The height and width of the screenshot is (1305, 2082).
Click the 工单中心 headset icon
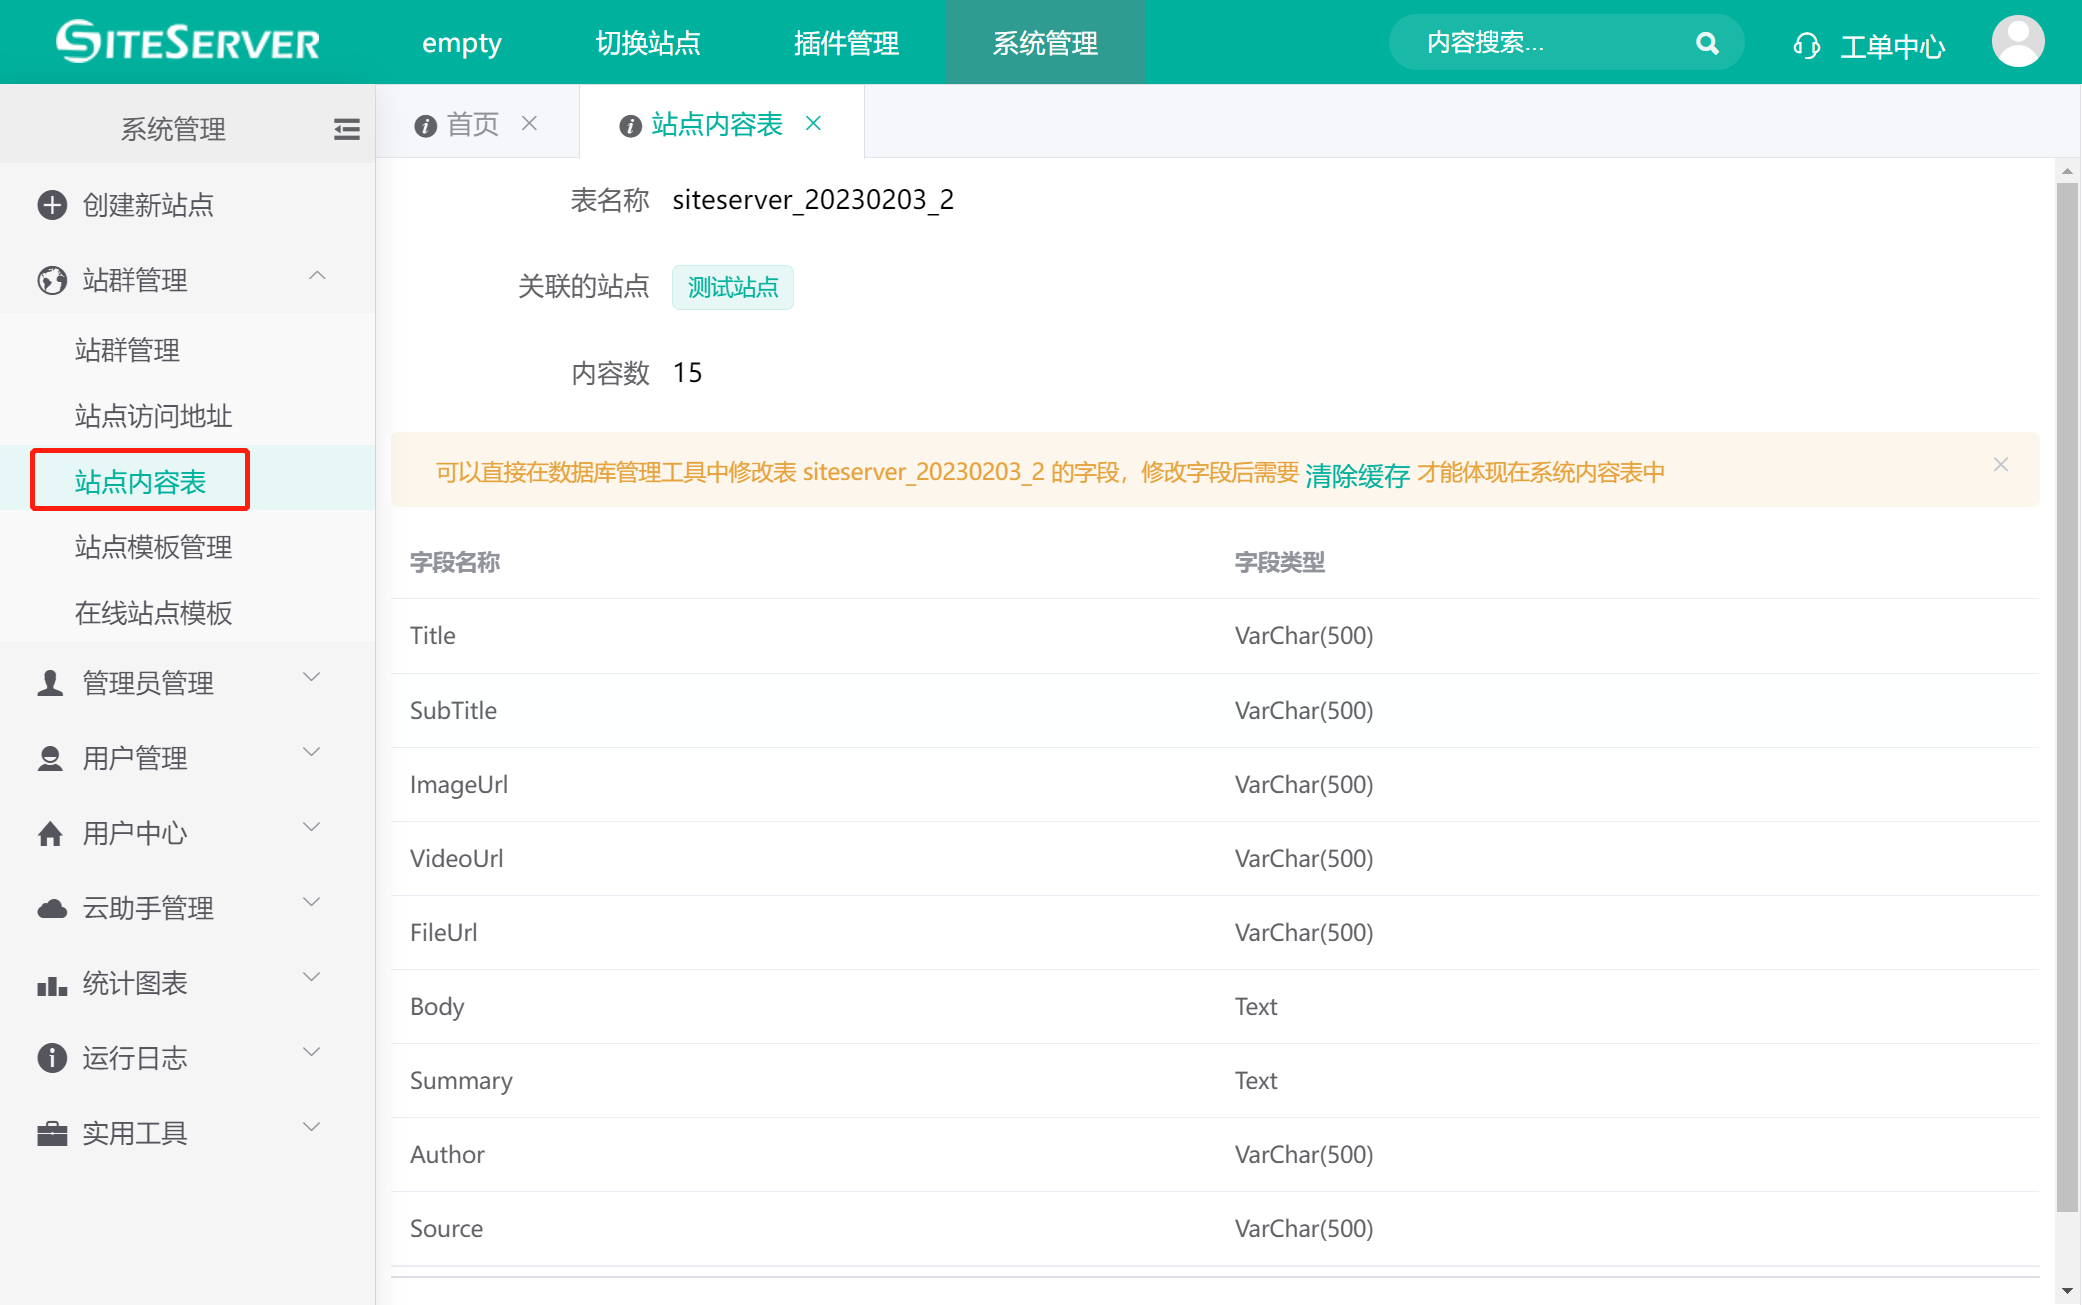pyautogui.click(x=1805, y=43)
